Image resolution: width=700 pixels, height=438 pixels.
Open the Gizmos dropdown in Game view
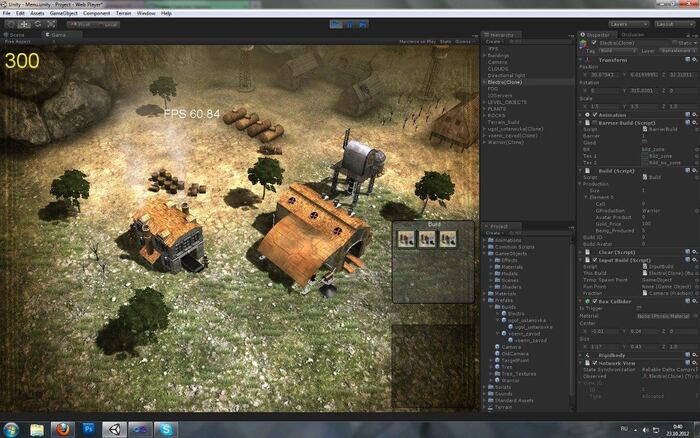[x=464, y=42]
